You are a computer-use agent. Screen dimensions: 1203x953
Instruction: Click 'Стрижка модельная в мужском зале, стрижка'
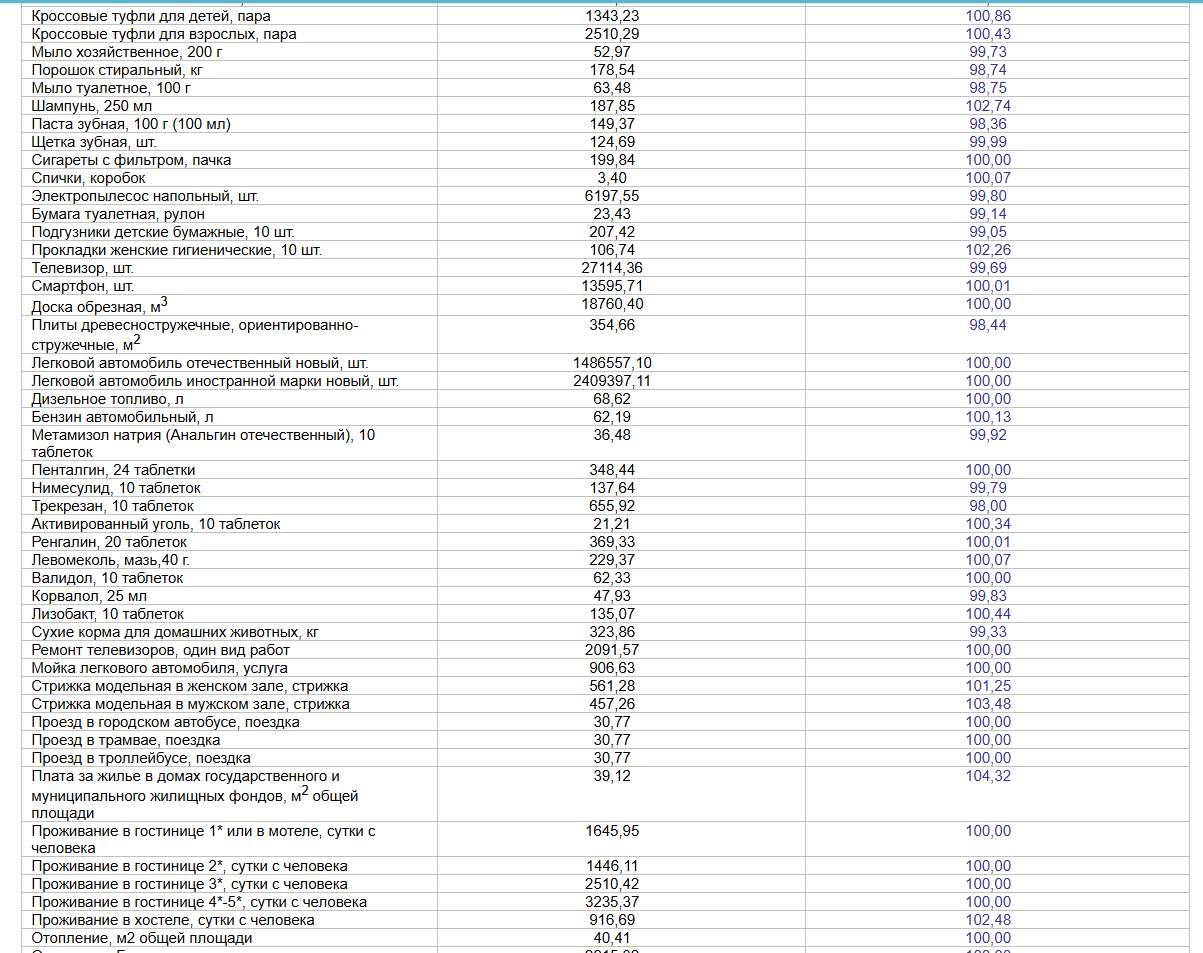click(190, 704)
